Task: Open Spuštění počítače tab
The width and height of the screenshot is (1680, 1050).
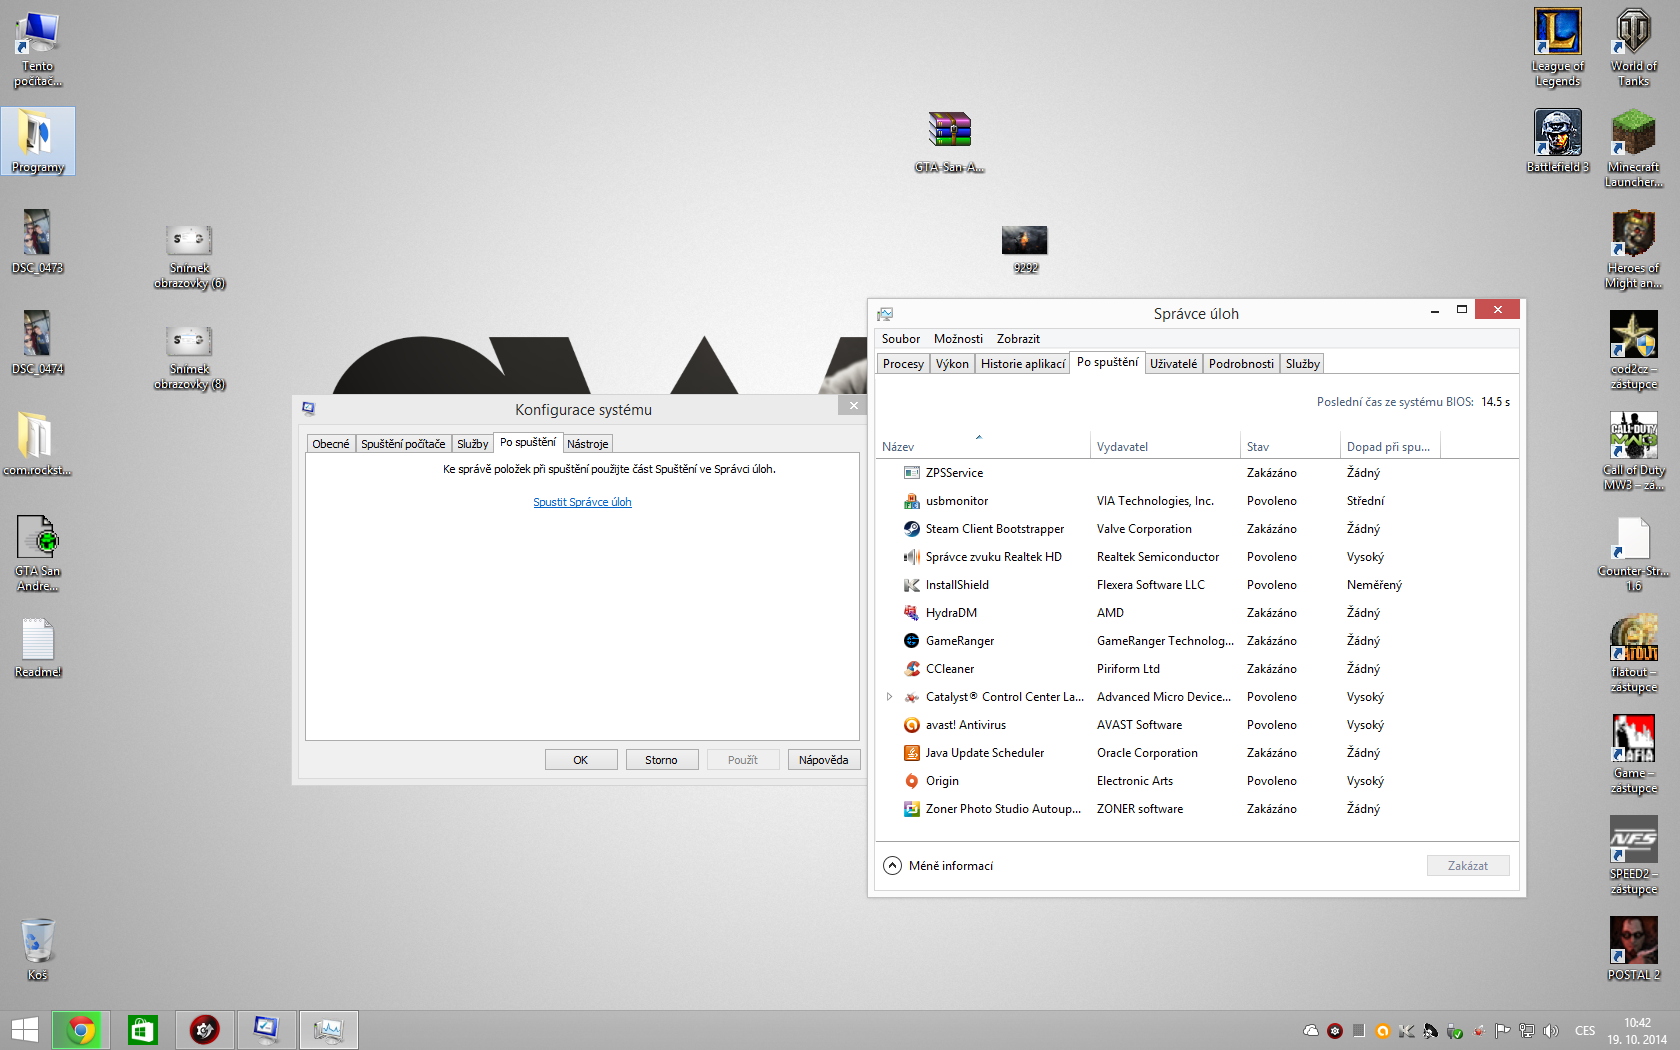Action: [403, 444]
